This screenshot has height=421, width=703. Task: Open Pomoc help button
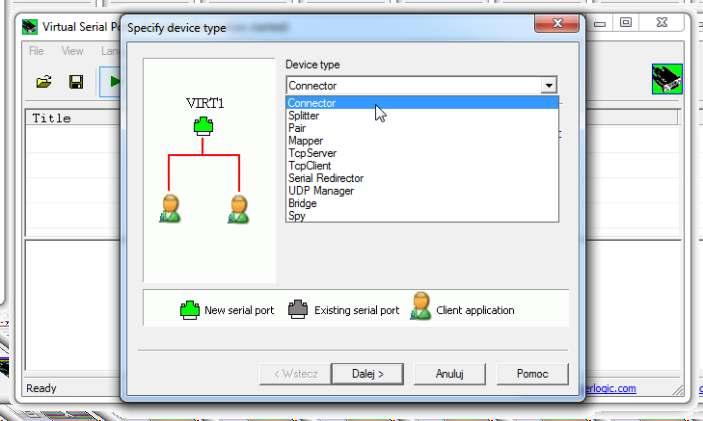coord(532,374)
